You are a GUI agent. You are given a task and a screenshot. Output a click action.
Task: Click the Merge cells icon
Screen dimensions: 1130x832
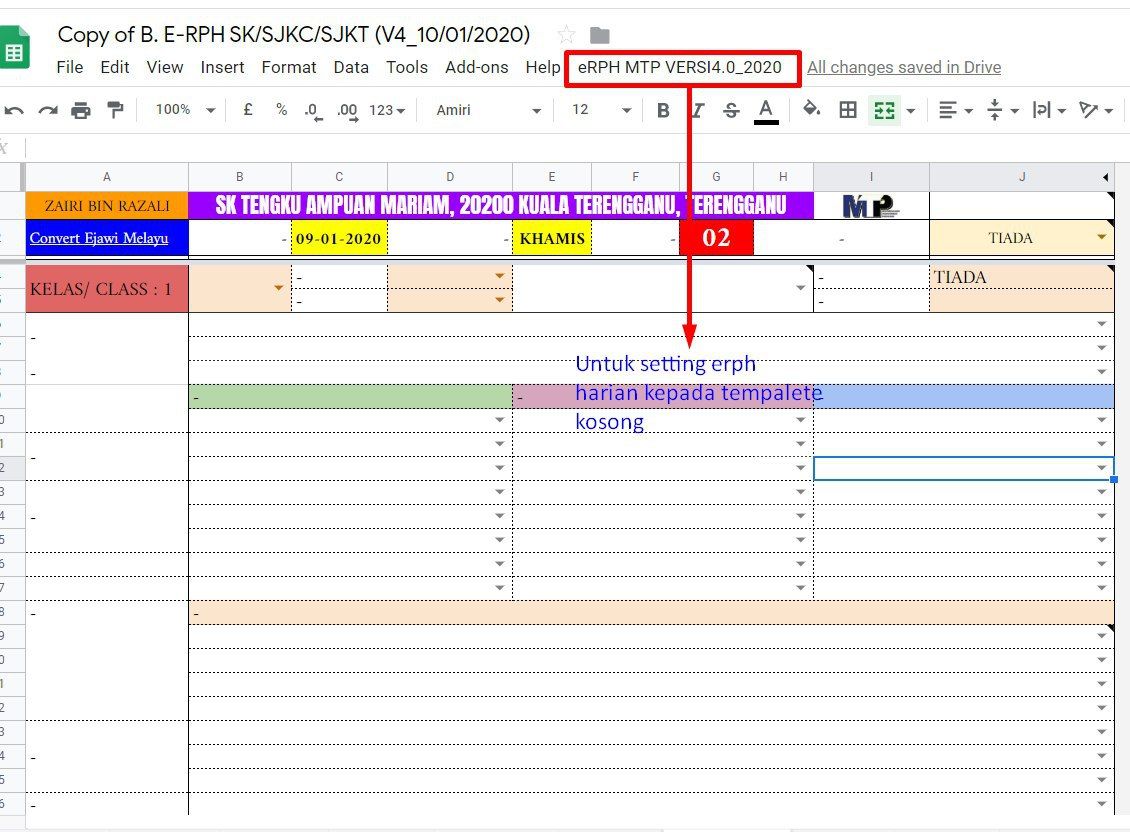tap(884, 110)
